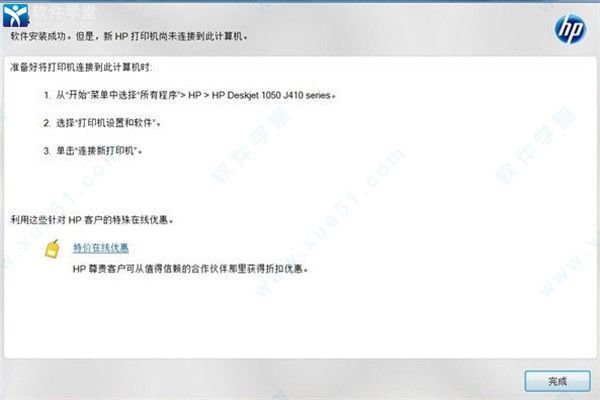600x400 pixels.
Task: Click step 3 text 单击连接新打印机
Action: [99, 150]
